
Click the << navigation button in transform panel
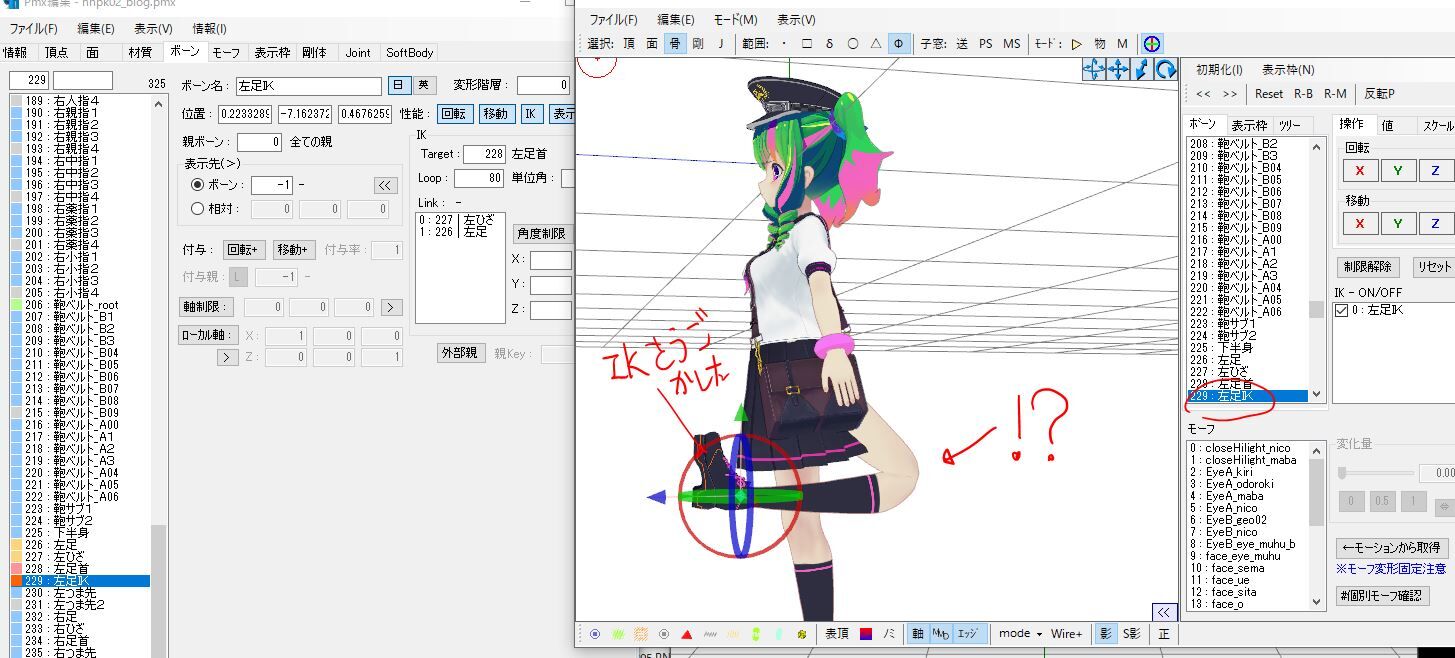tap(1204, 94)
